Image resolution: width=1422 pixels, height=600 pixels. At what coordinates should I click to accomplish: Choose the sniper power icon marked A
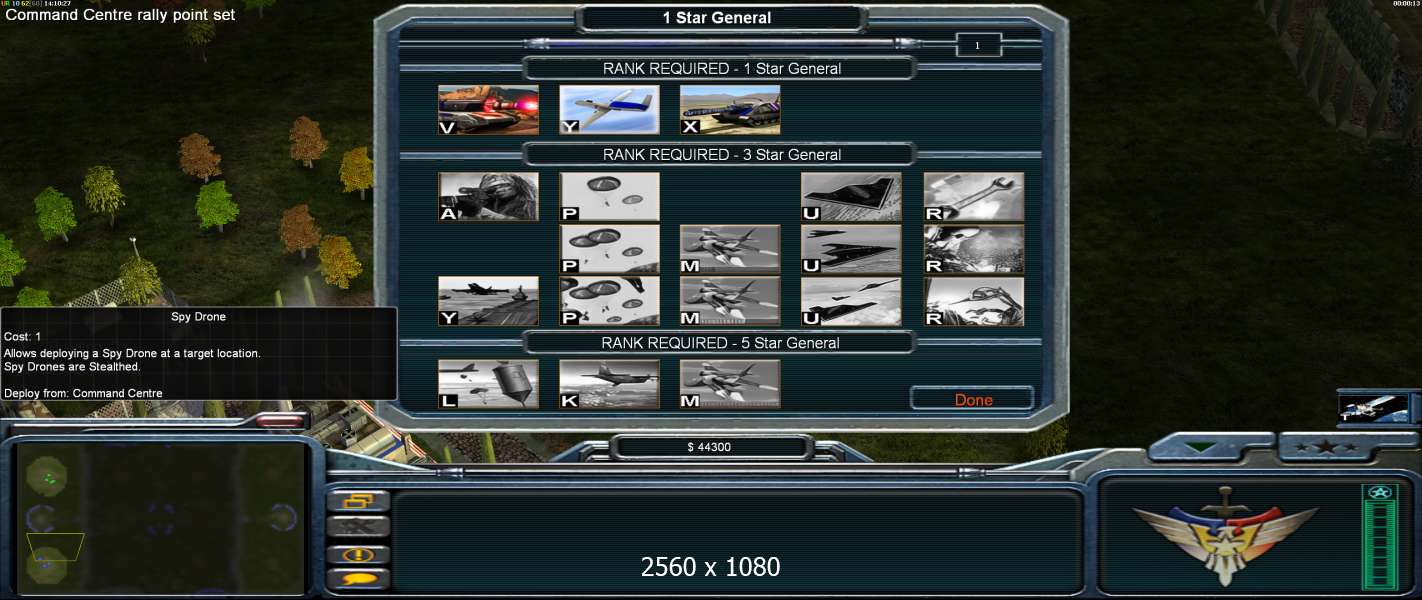[488, 197]
